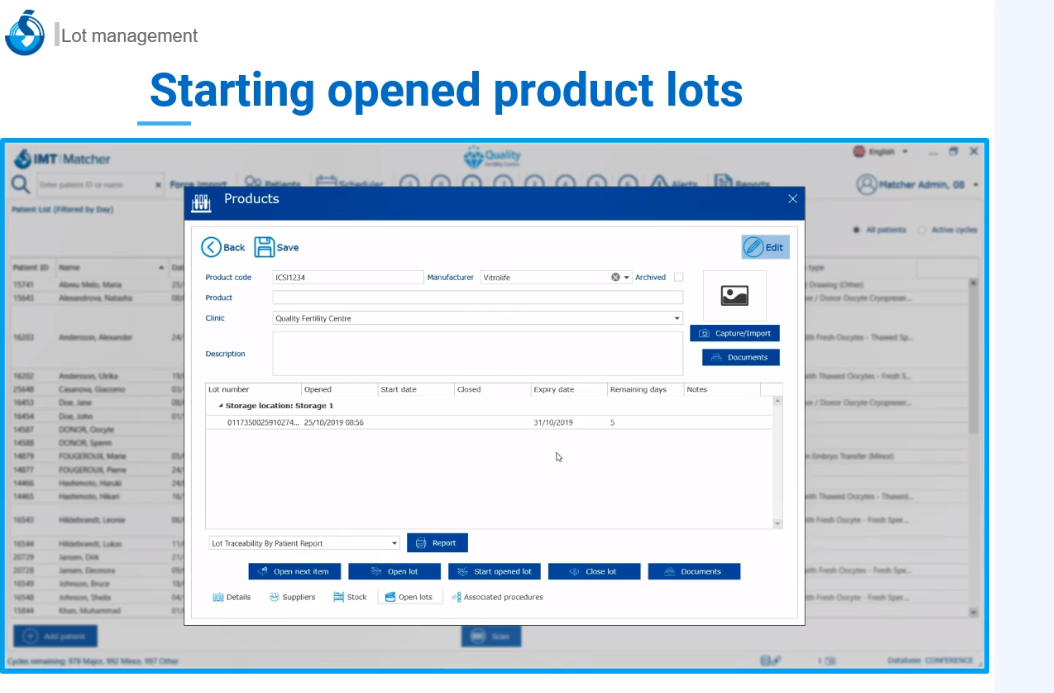
Task: Click the Start opened lot button
Action: tap(495, 571)
